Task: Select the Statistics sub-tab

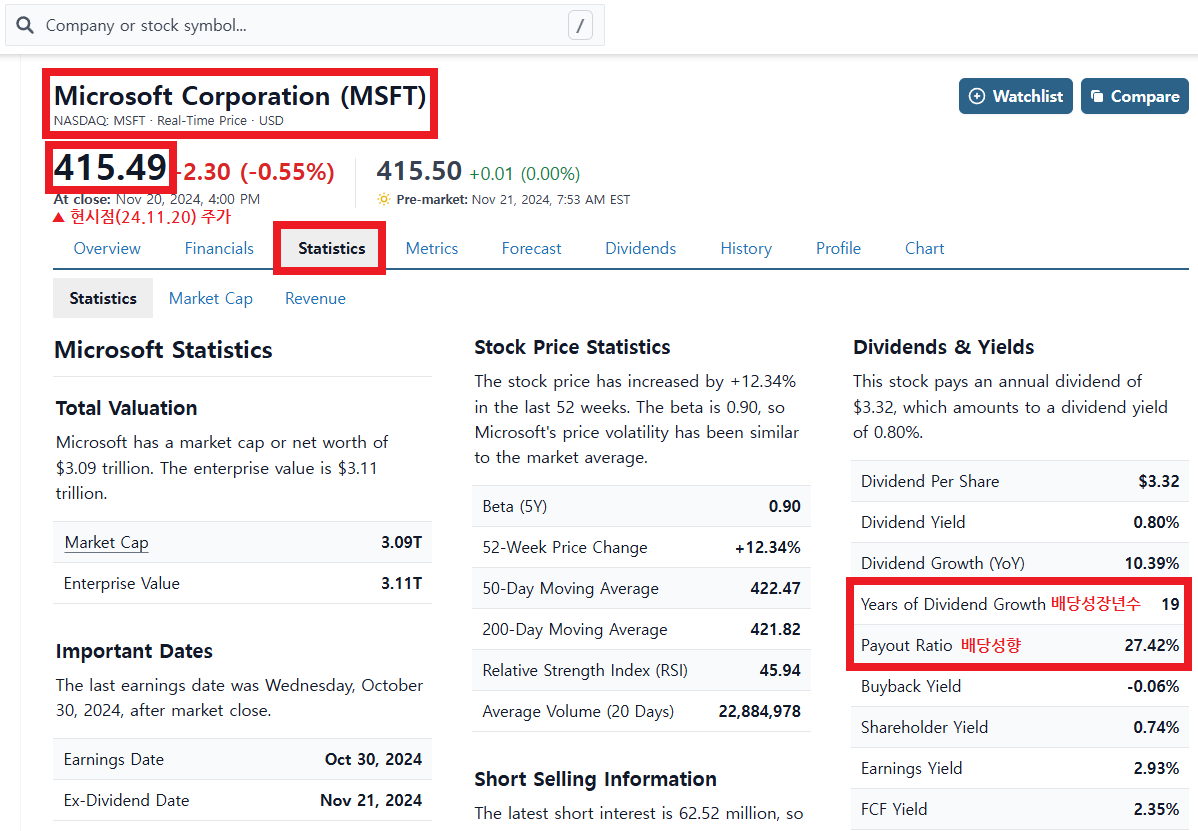Action: tap(103, 298)
